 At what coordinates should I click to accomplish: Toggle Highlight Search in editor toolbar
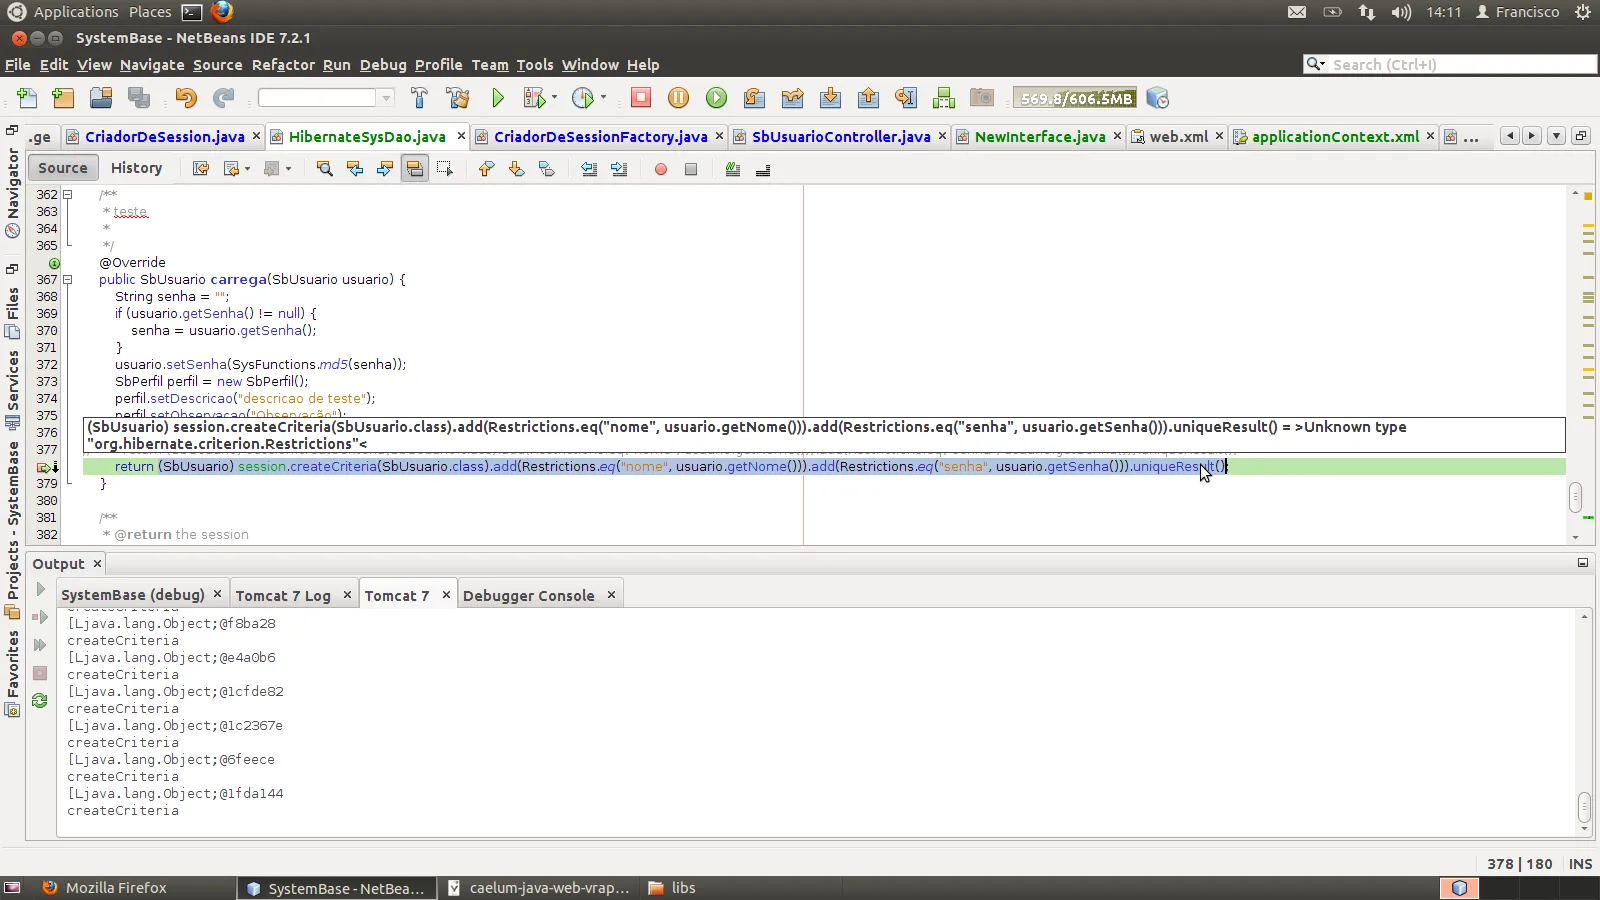tap(414, 169)
